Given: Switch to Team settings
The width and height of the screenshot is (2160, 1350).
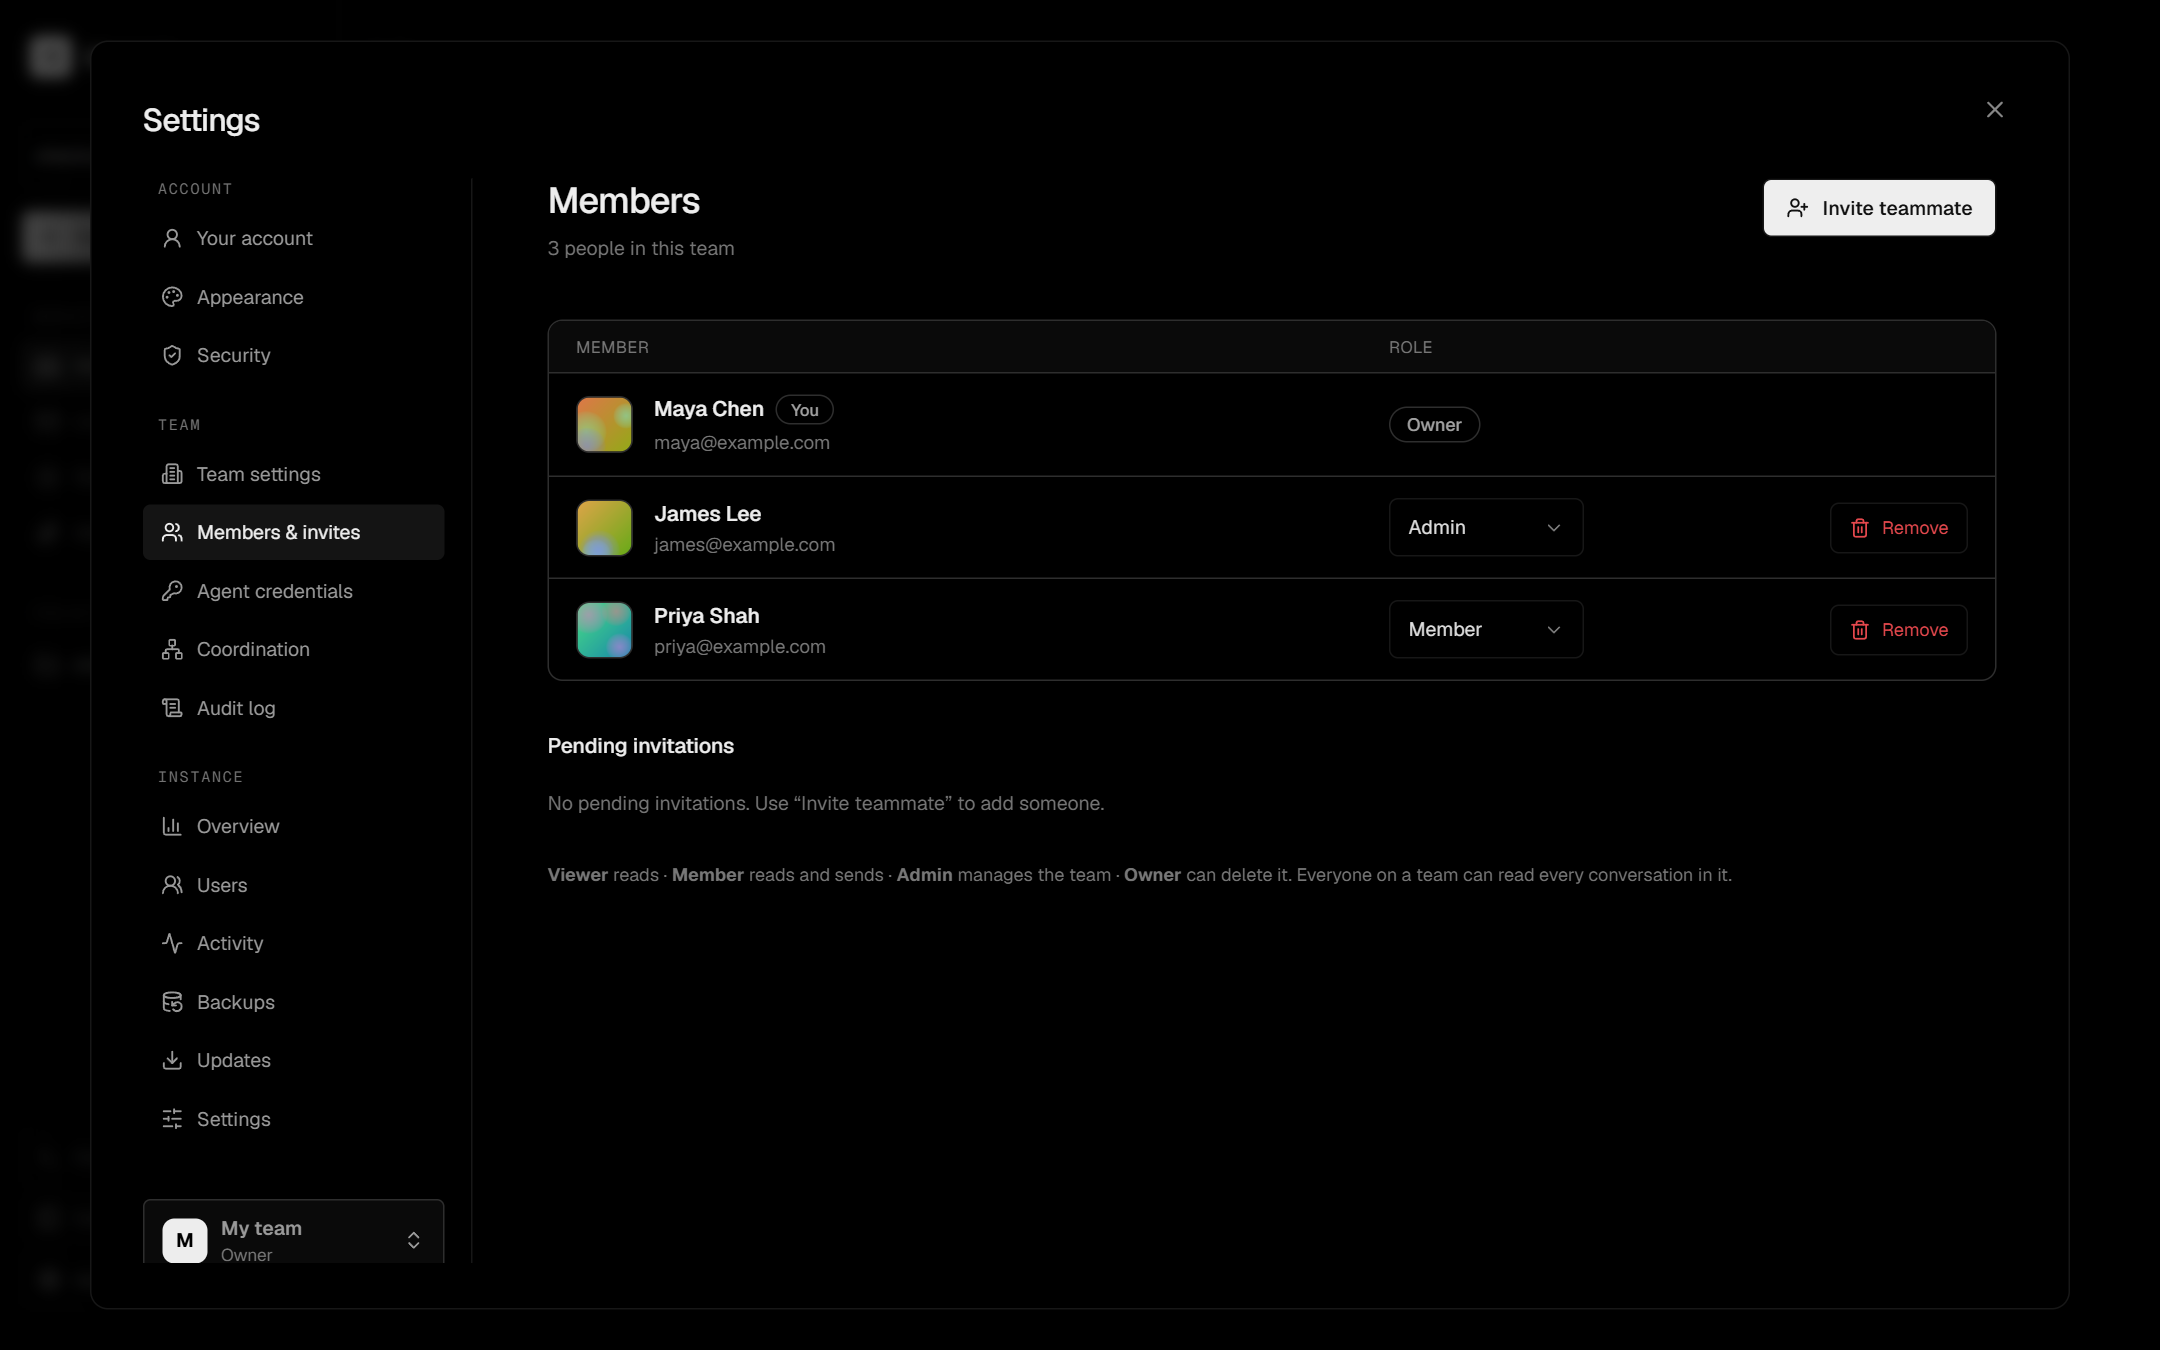Looking at the screenshot, I should point(293,474).
